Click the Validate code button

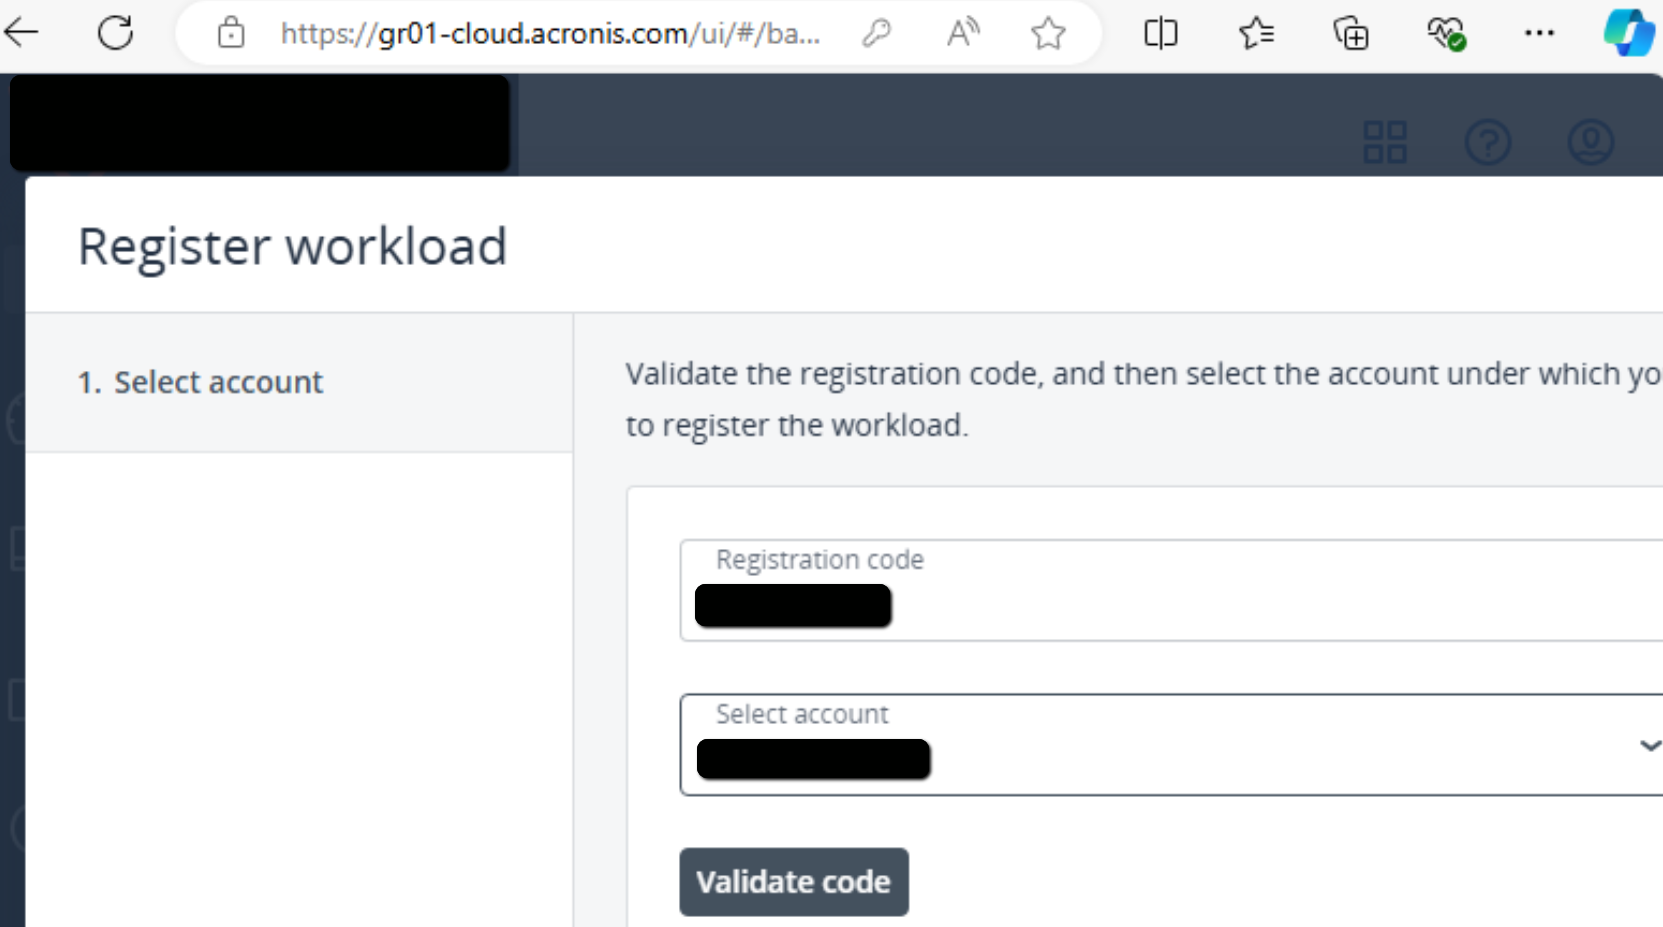click(794, 882)
